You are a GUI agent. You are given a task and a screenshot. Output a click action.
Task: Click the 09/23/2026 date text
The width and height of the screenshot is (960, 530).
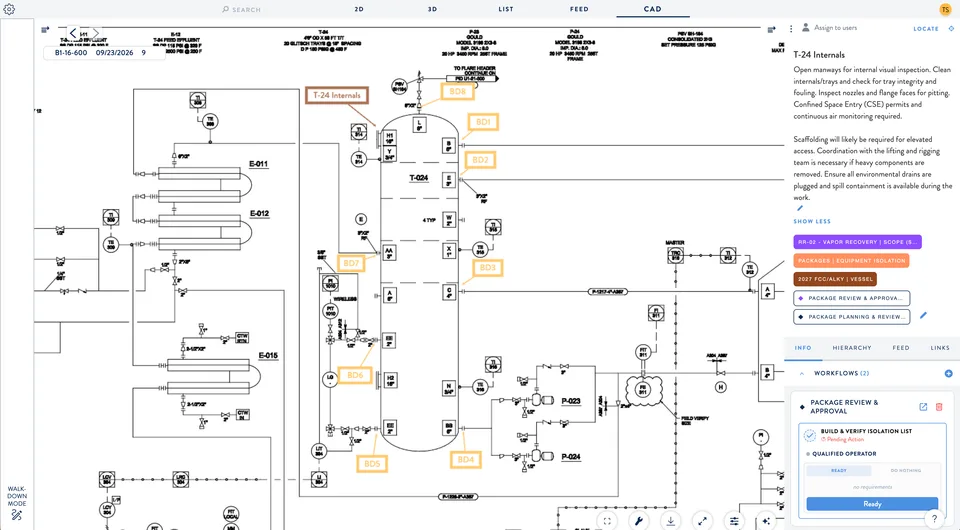pos(114,53)
